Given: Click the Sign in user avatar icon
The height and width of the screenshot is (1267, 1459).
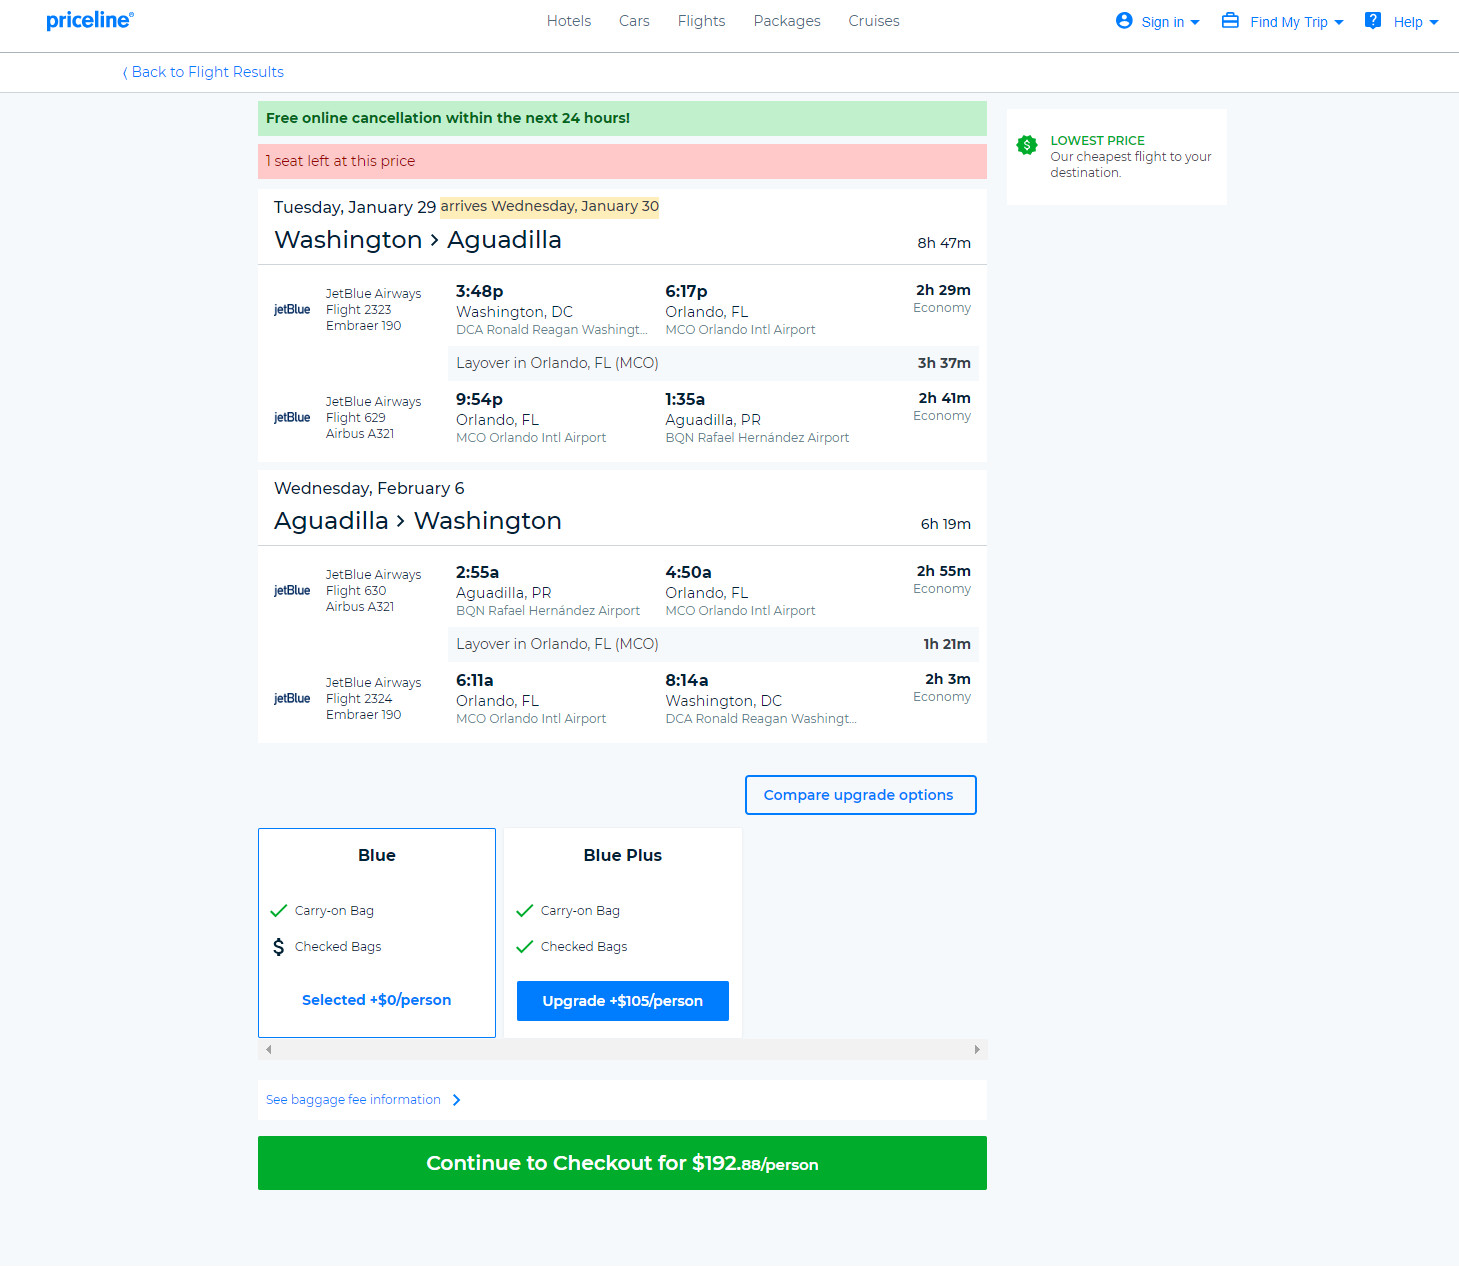Looking at the screenshot, I should tap(1124, 21).
